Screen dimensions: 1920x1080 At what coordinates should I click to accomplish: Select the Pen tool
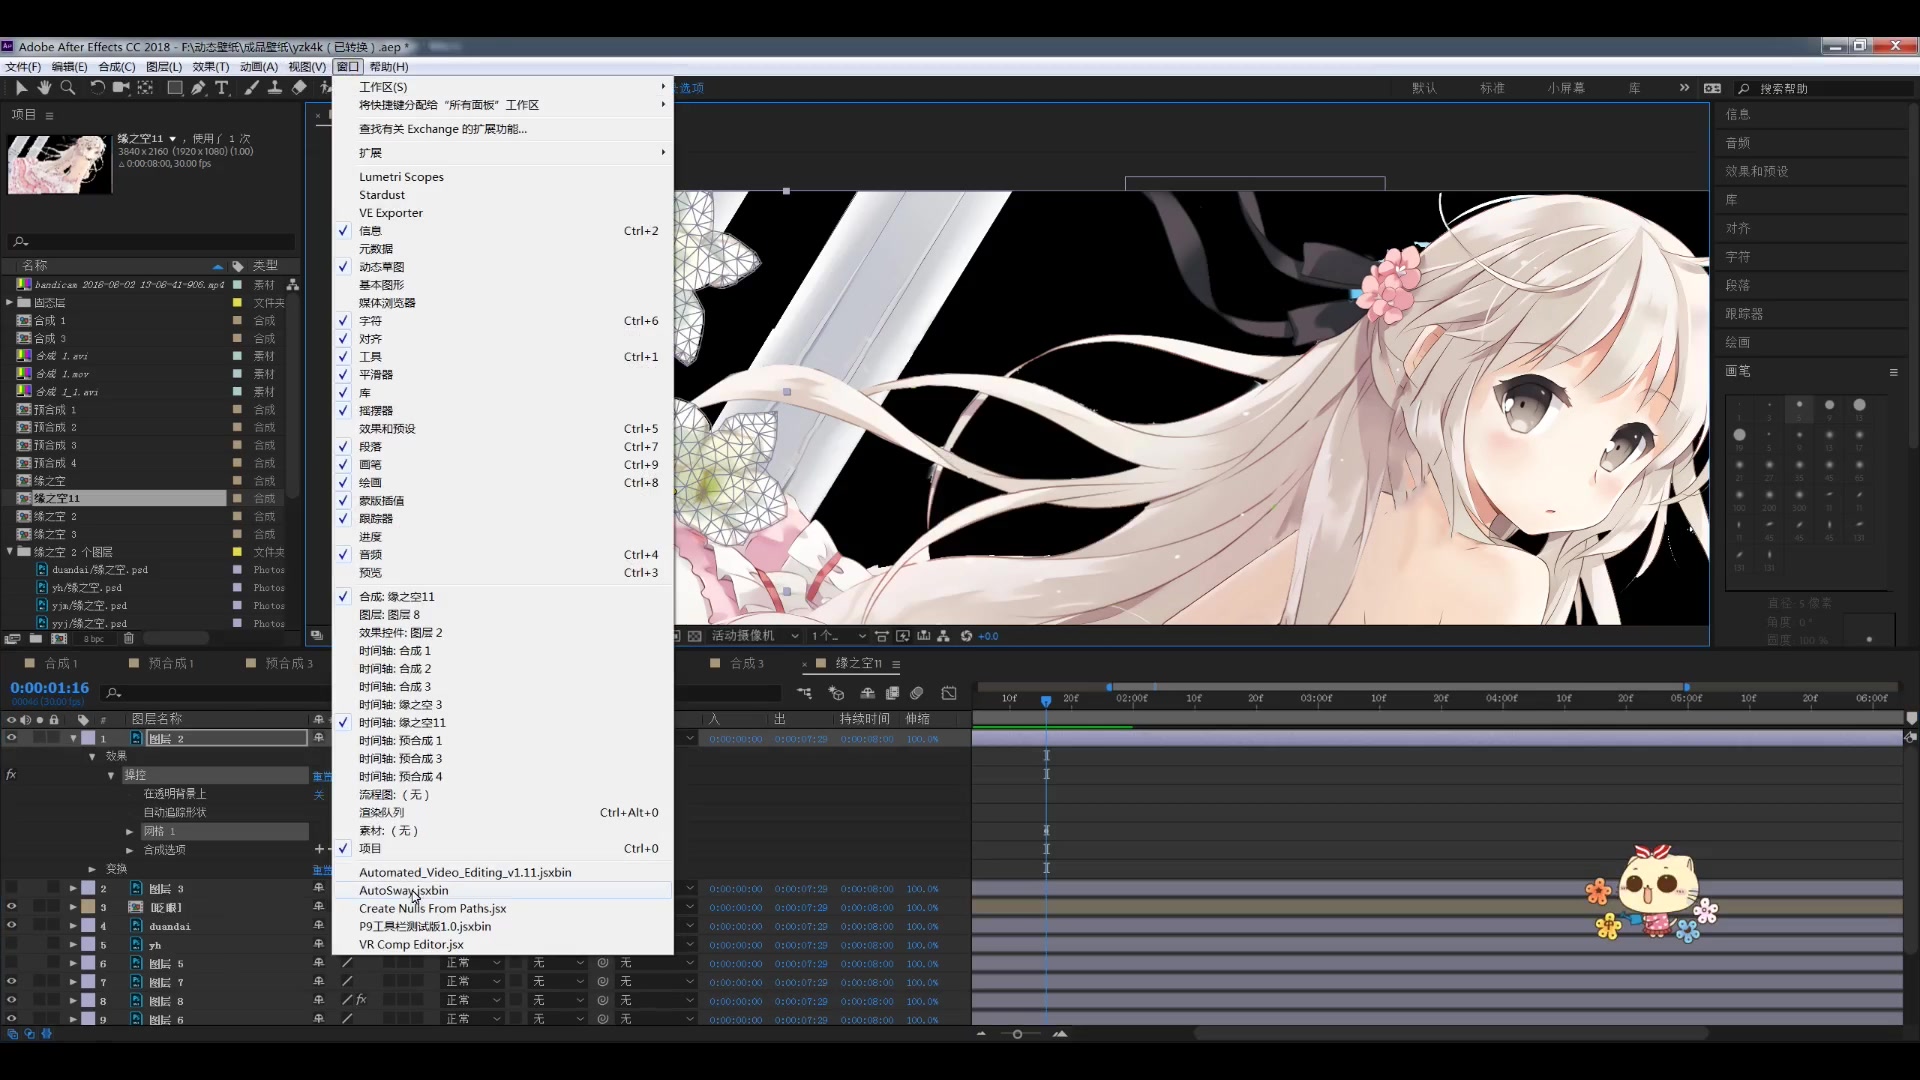[198, 88]
